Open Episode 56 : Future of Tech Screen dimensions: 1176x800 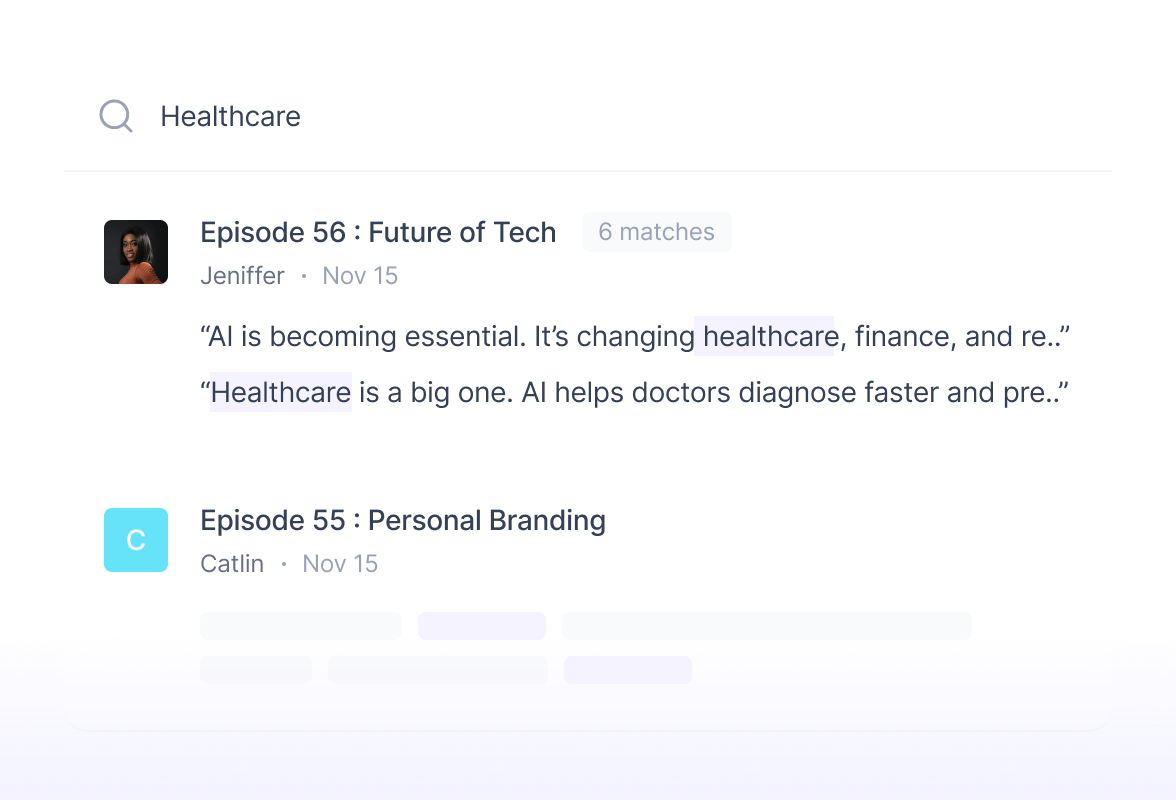point(378,233)
